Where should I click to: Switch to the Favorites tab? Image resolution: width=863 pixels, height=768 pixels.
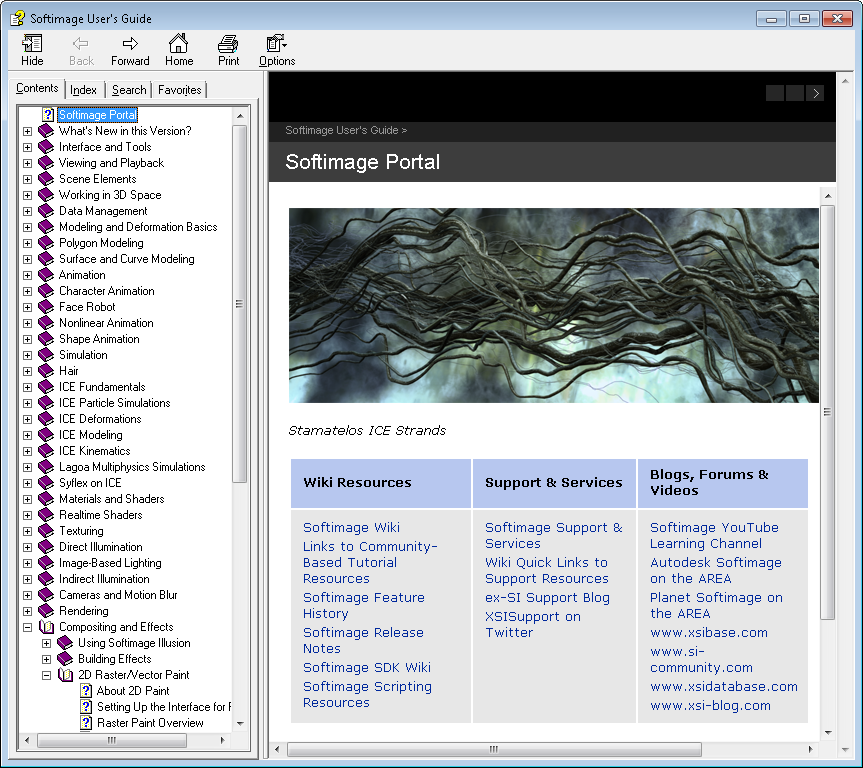tap(180, 90)
